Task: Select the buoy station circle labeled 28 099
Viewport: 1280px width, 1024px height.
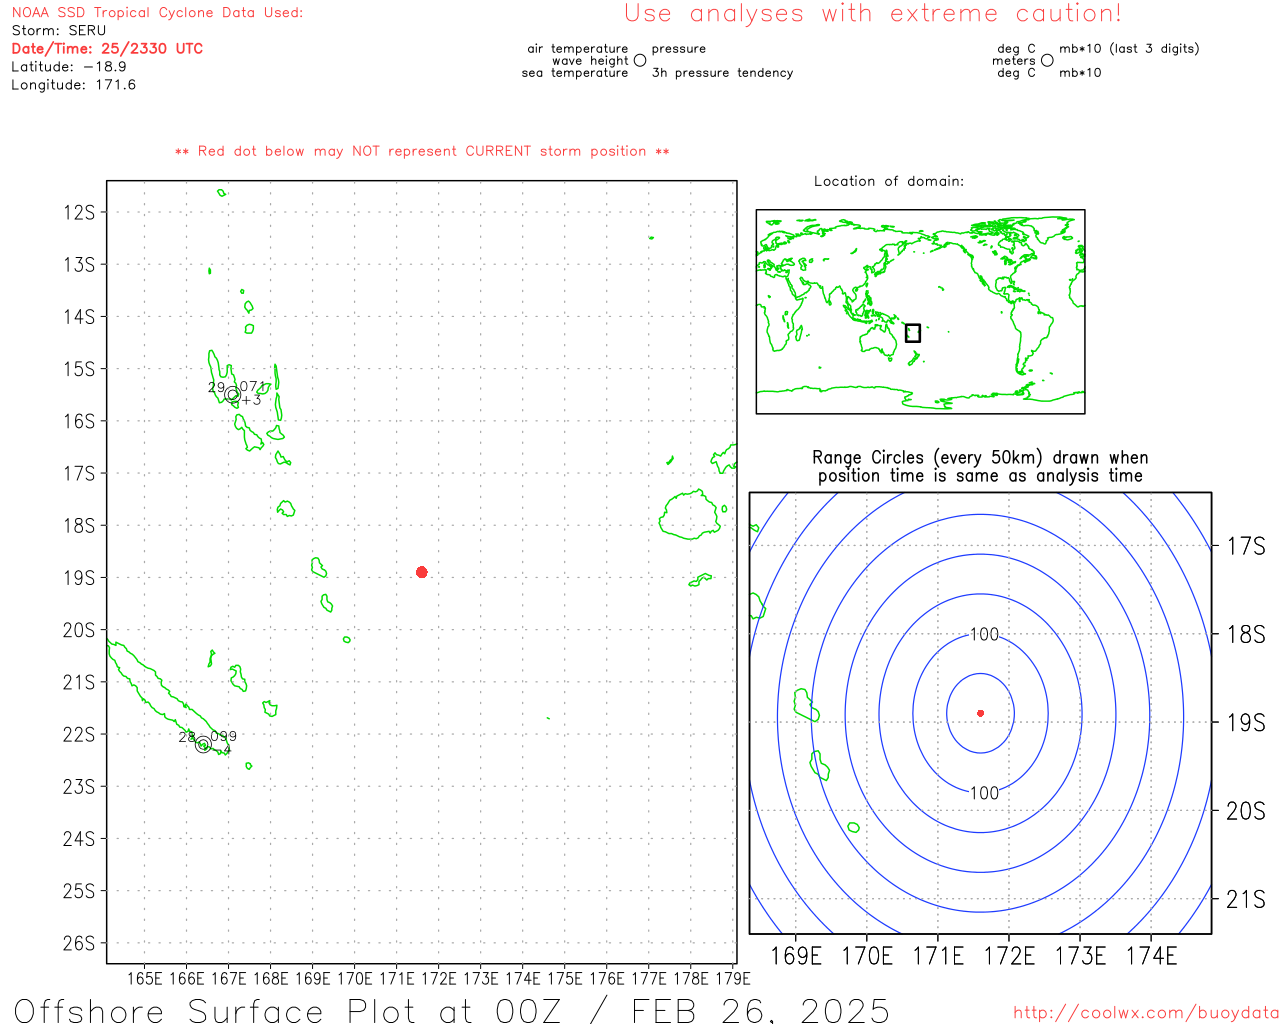Action: tap(203, 744)
